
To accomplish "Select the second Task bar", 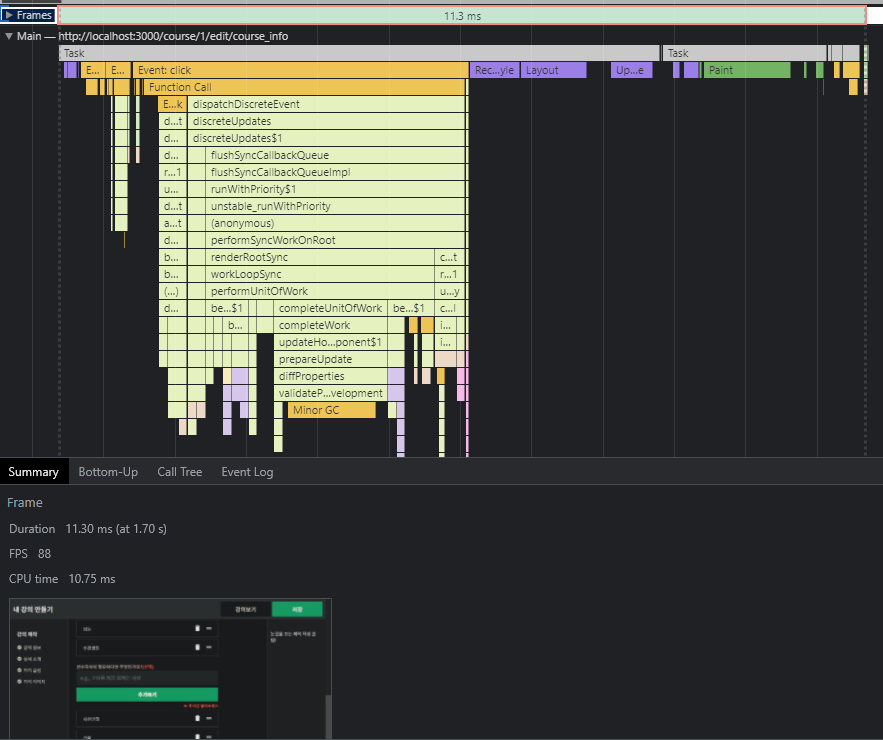I will 744,53.
